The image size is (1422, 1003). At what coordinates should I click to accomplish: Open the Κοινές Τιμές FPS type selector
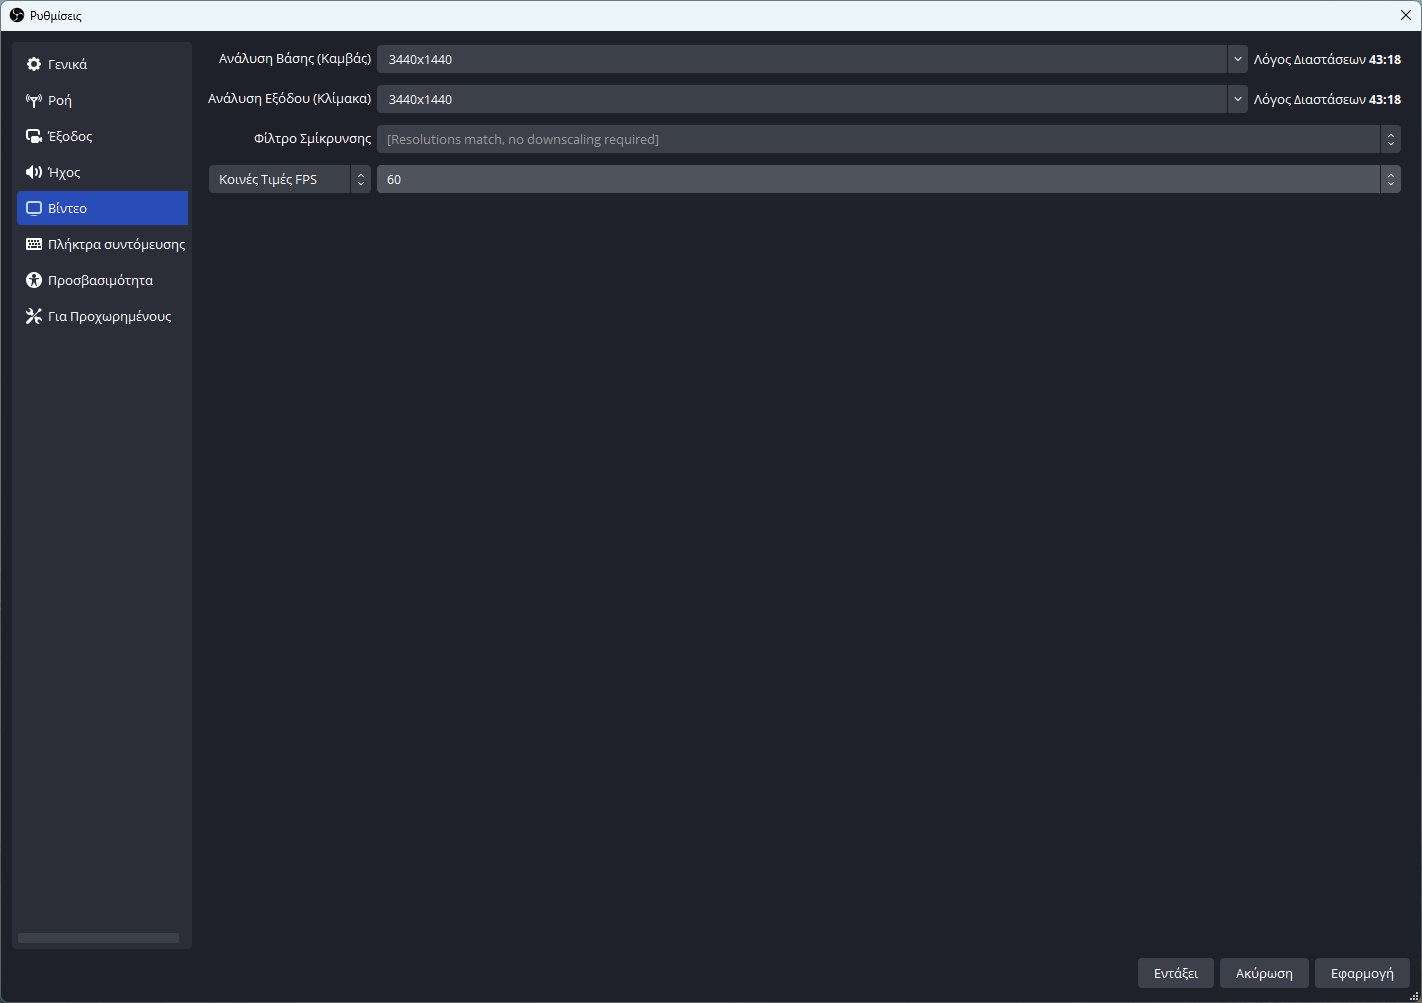(289, 179)
